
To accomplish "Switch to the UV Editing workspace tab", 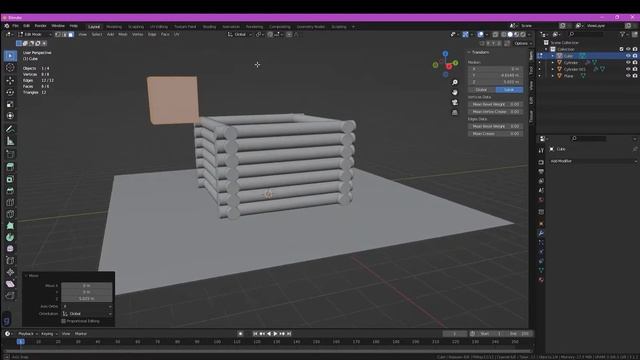I will 159,27.
